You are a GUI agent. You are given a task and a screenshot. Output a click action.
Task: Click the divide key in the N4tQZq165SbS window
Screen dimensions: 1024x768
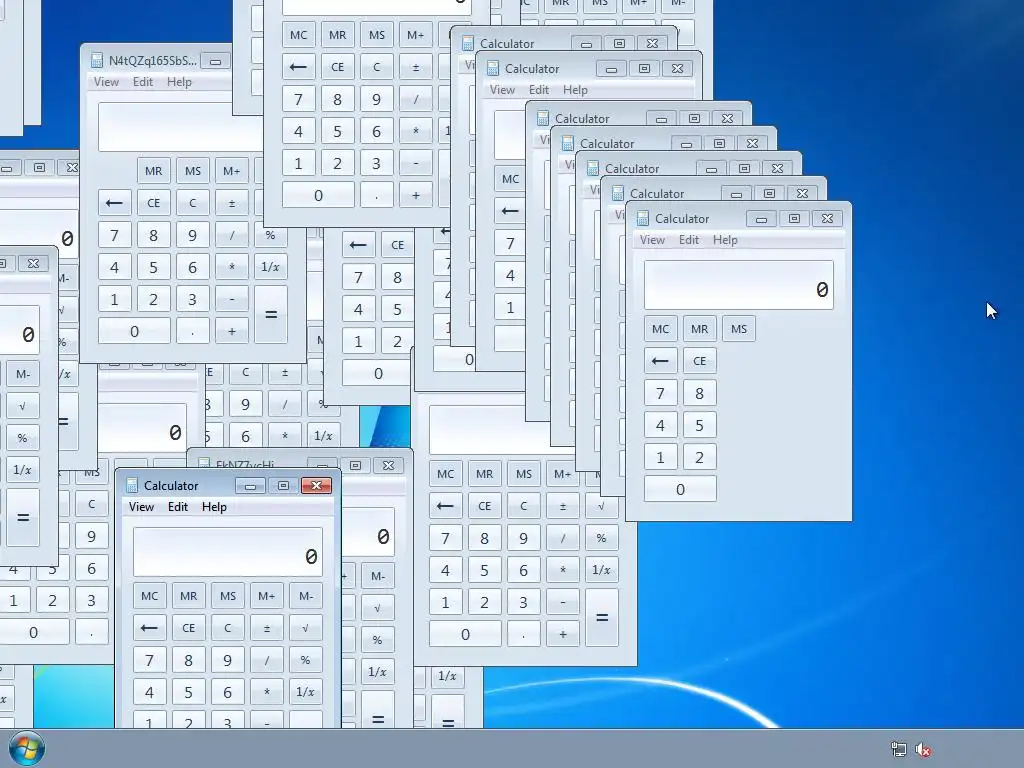(231, 235)
